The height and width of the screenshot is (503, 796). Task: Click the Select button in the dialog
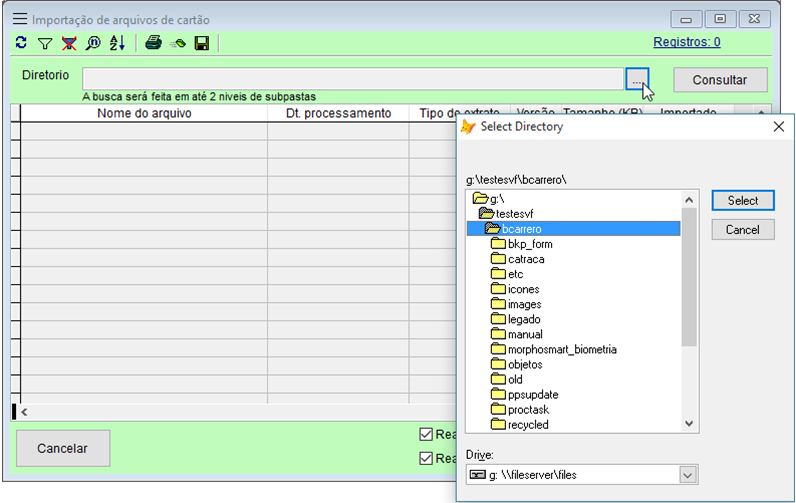tap(742, 201)
